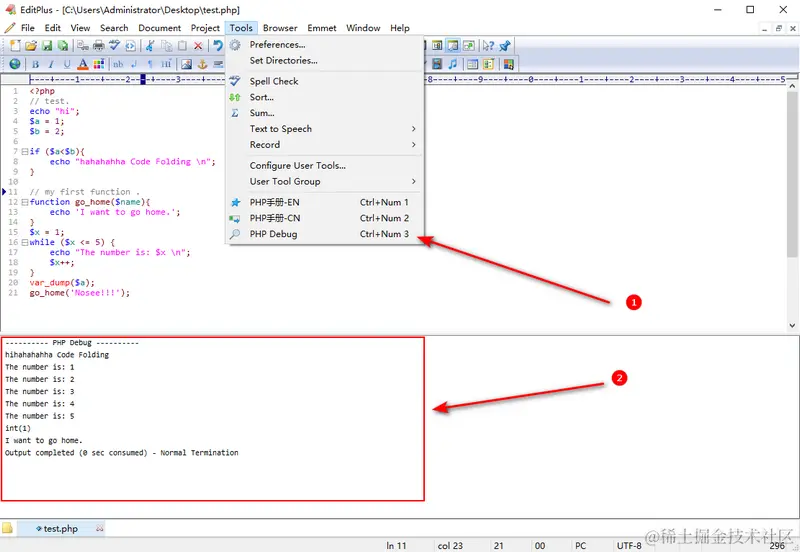Close the open Tools menu
Viewport: 800px width, 552px height.
tap(241, 28)
